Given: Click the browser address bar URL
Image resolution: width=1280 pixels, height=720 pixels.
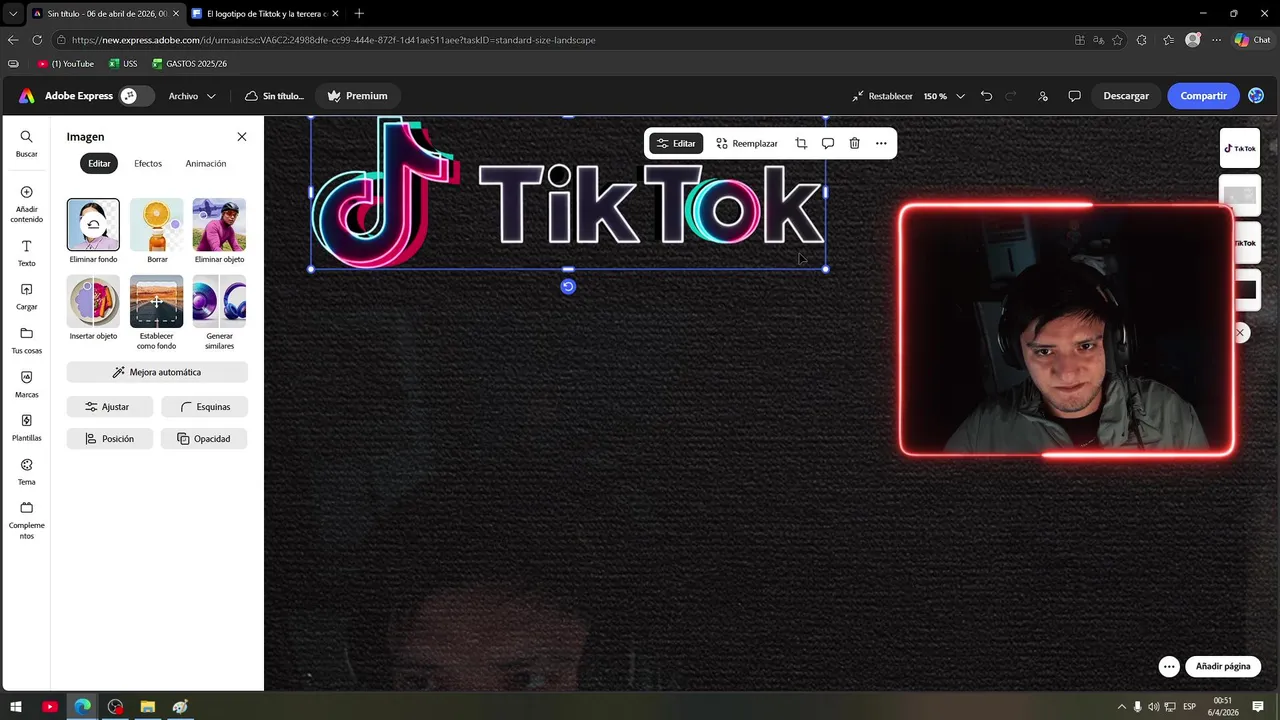Looking at the screenshot, I should tap(333, 40).
